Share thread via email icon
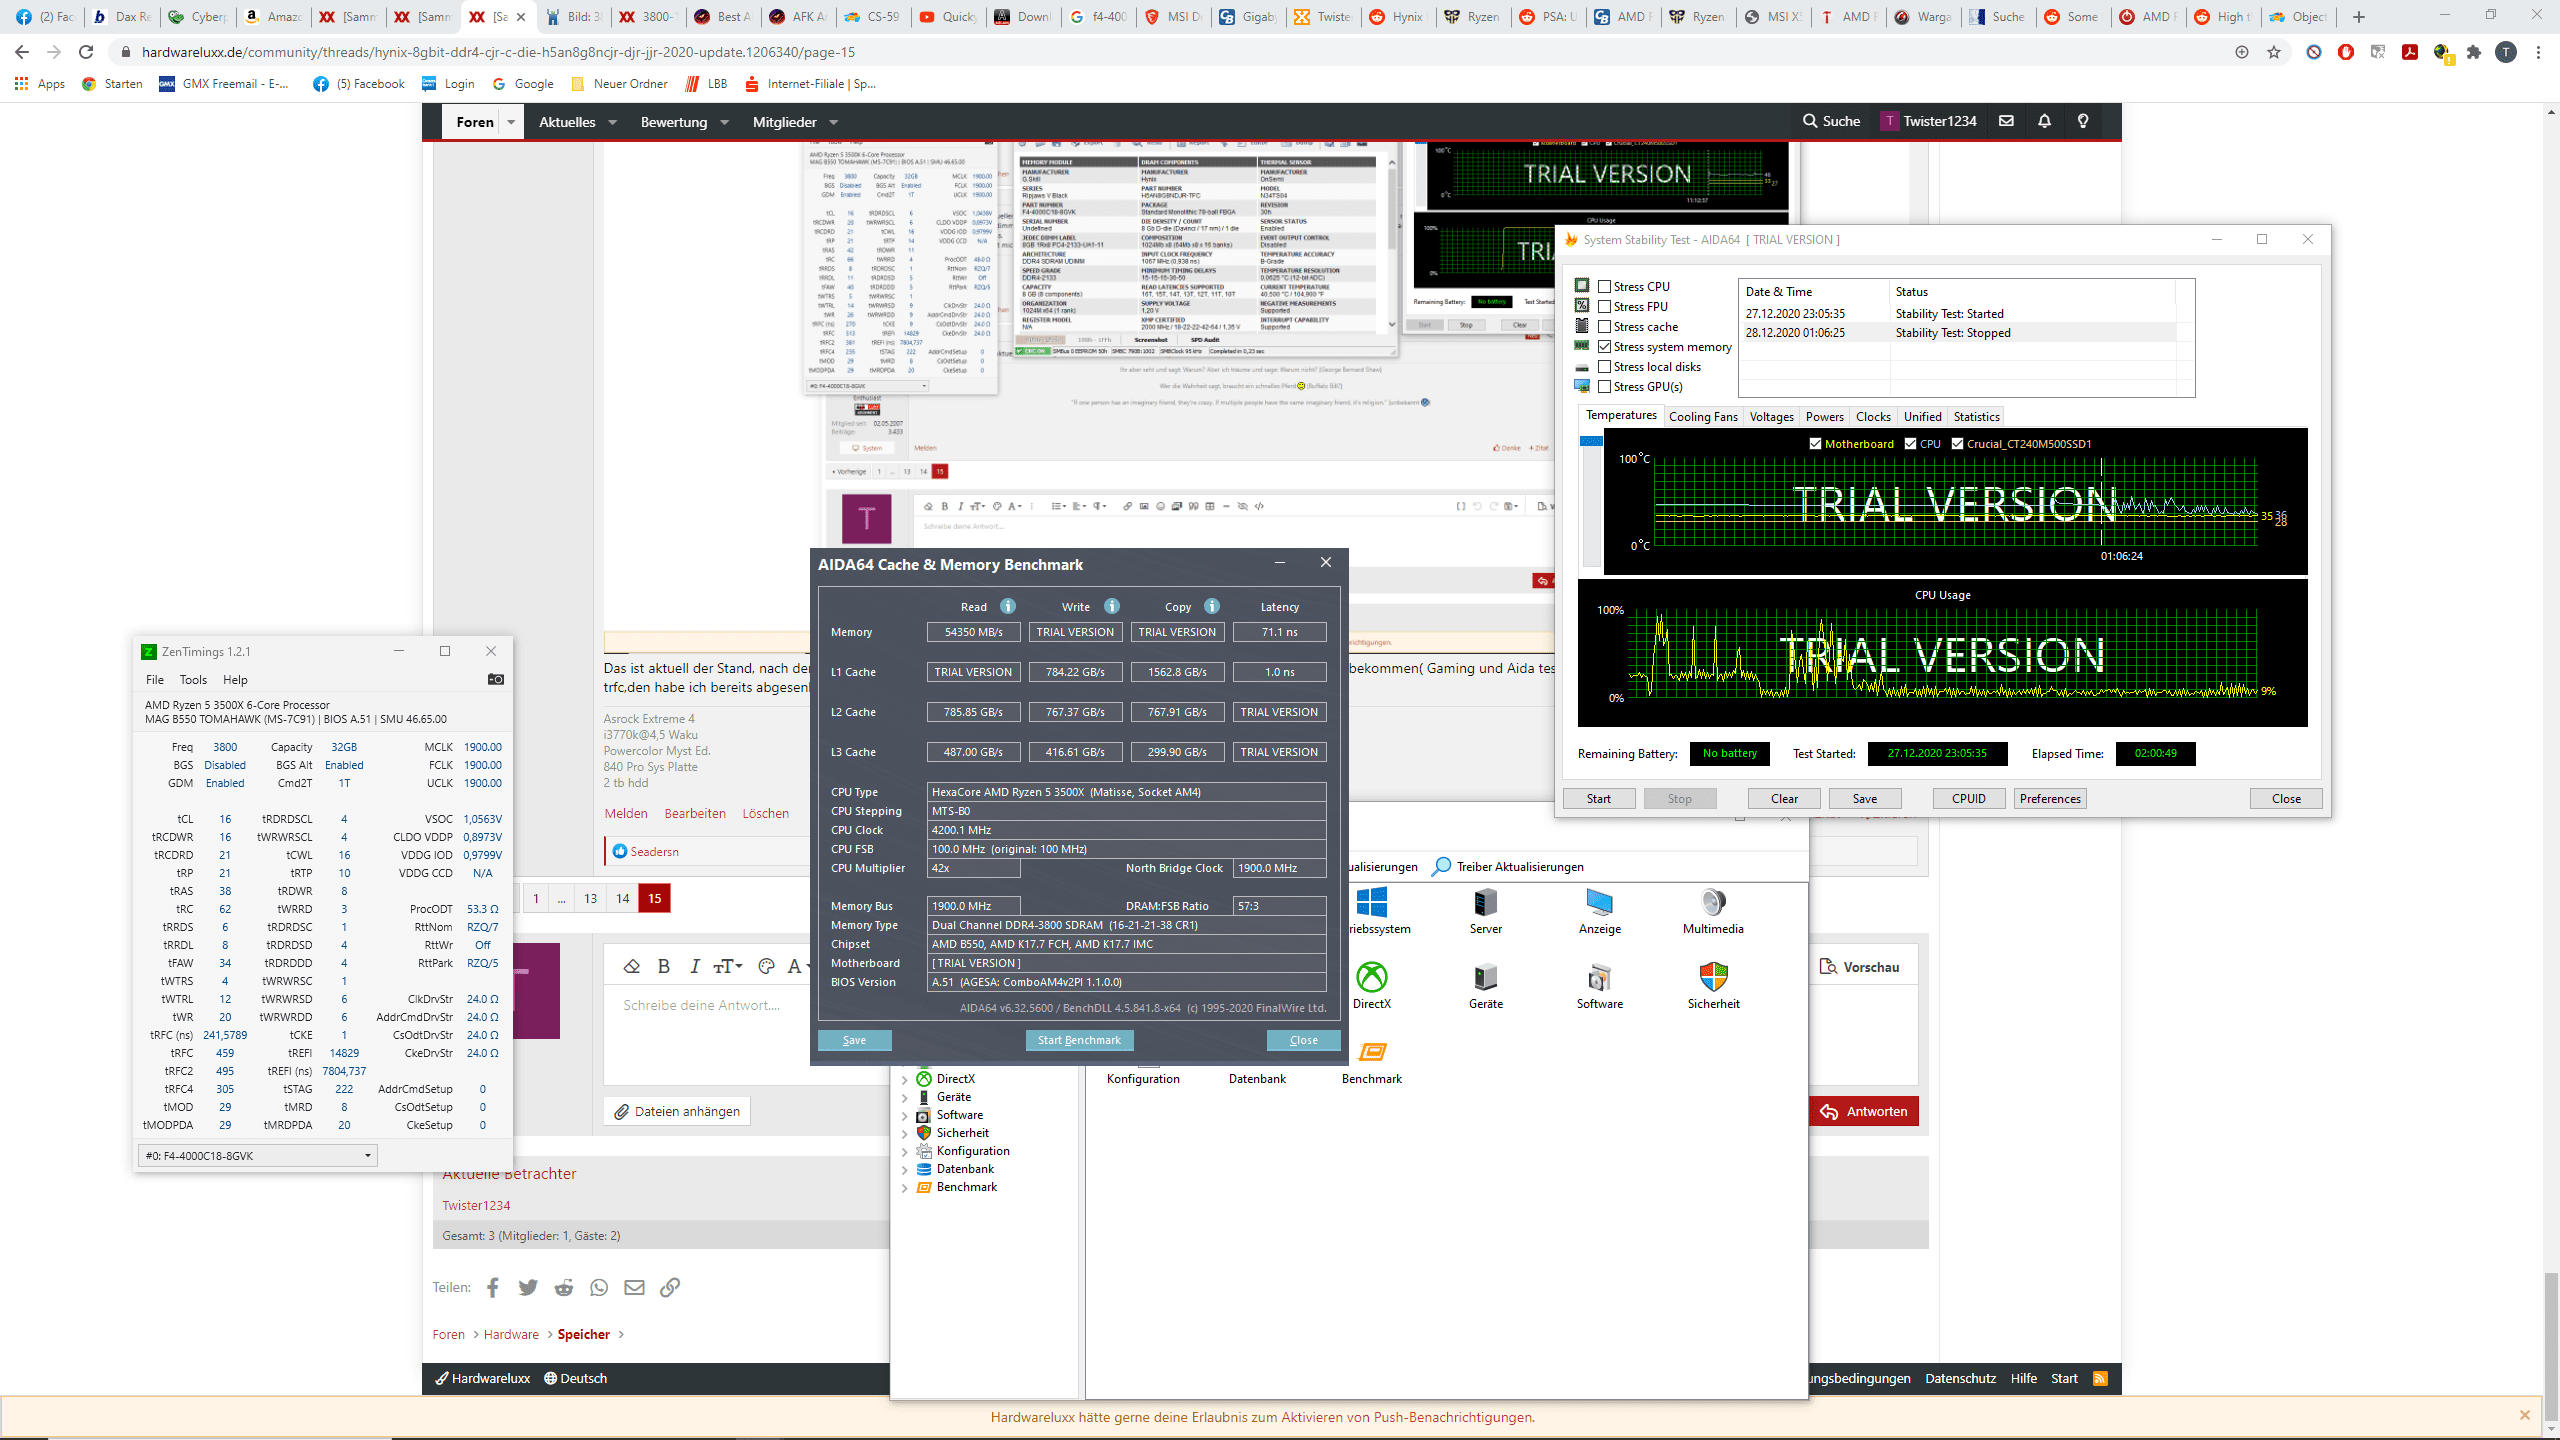The width and height of the screenshot is (2560, 1440). tap(634, 1287)
